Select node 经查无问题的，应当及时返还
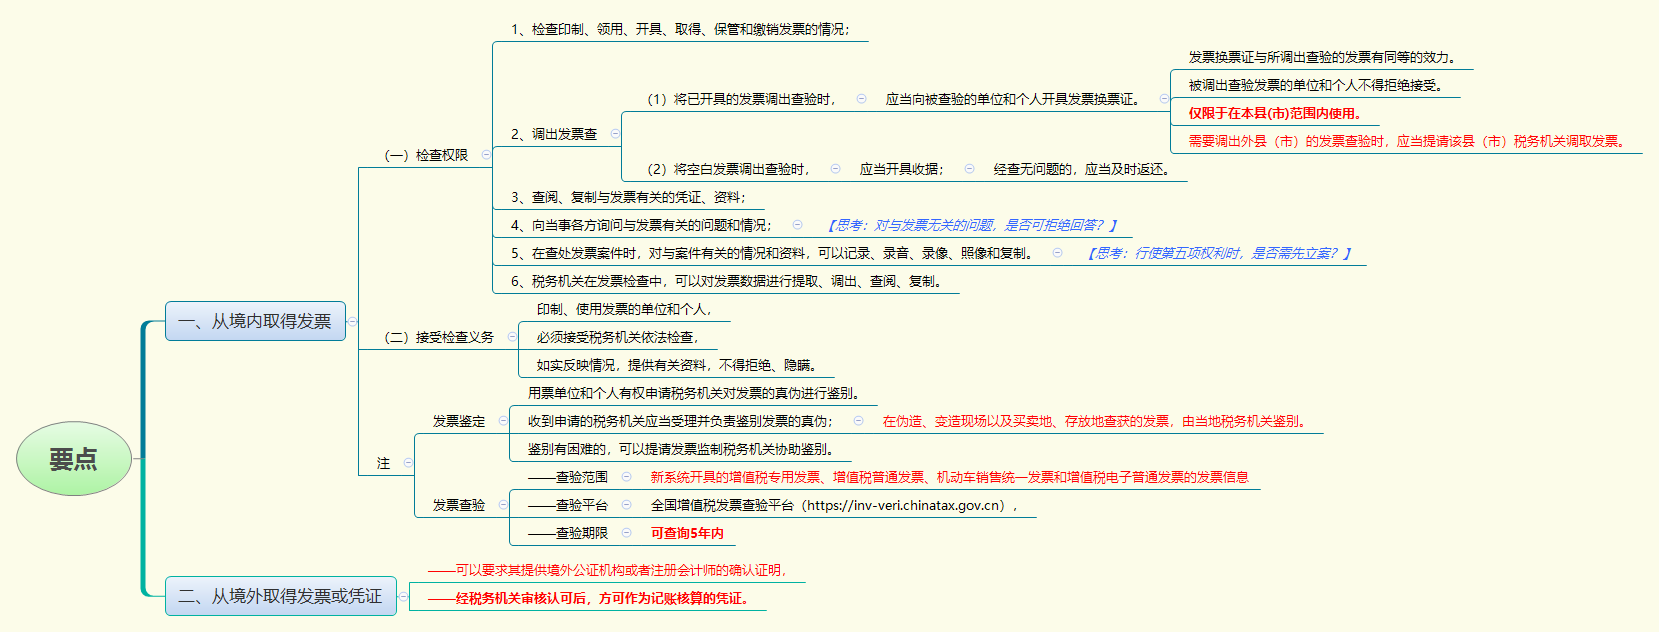1659x632 pixels. coord(1082,169)
